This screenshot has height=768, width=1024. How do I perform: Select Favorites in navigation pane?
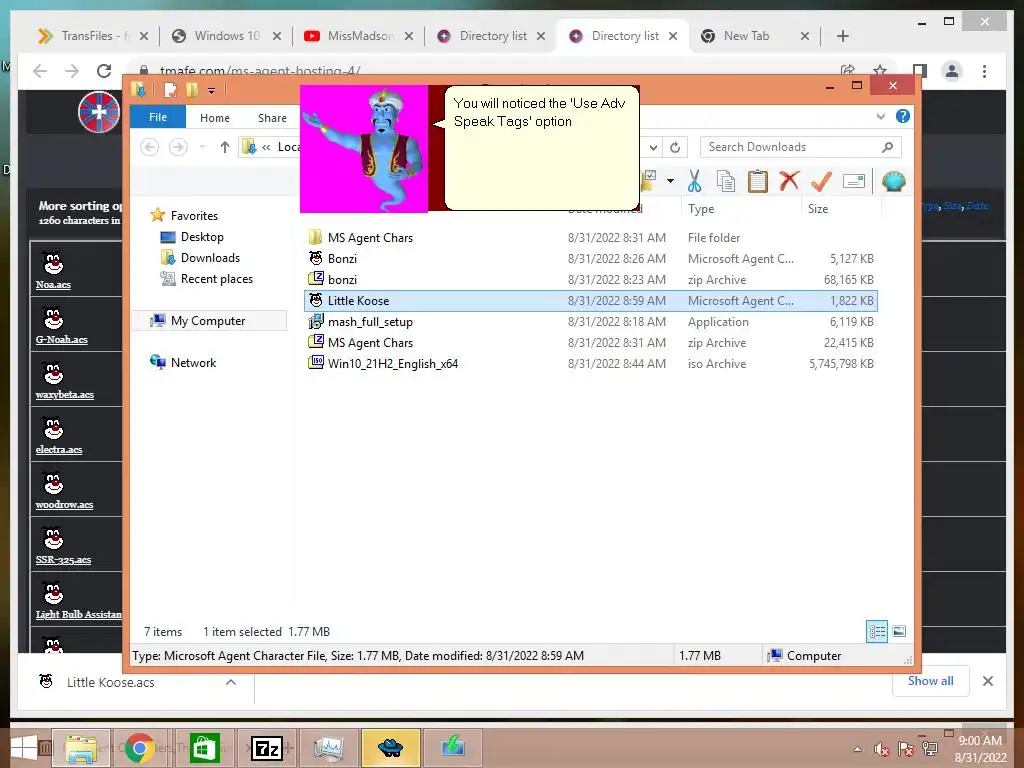click(194, 216)
